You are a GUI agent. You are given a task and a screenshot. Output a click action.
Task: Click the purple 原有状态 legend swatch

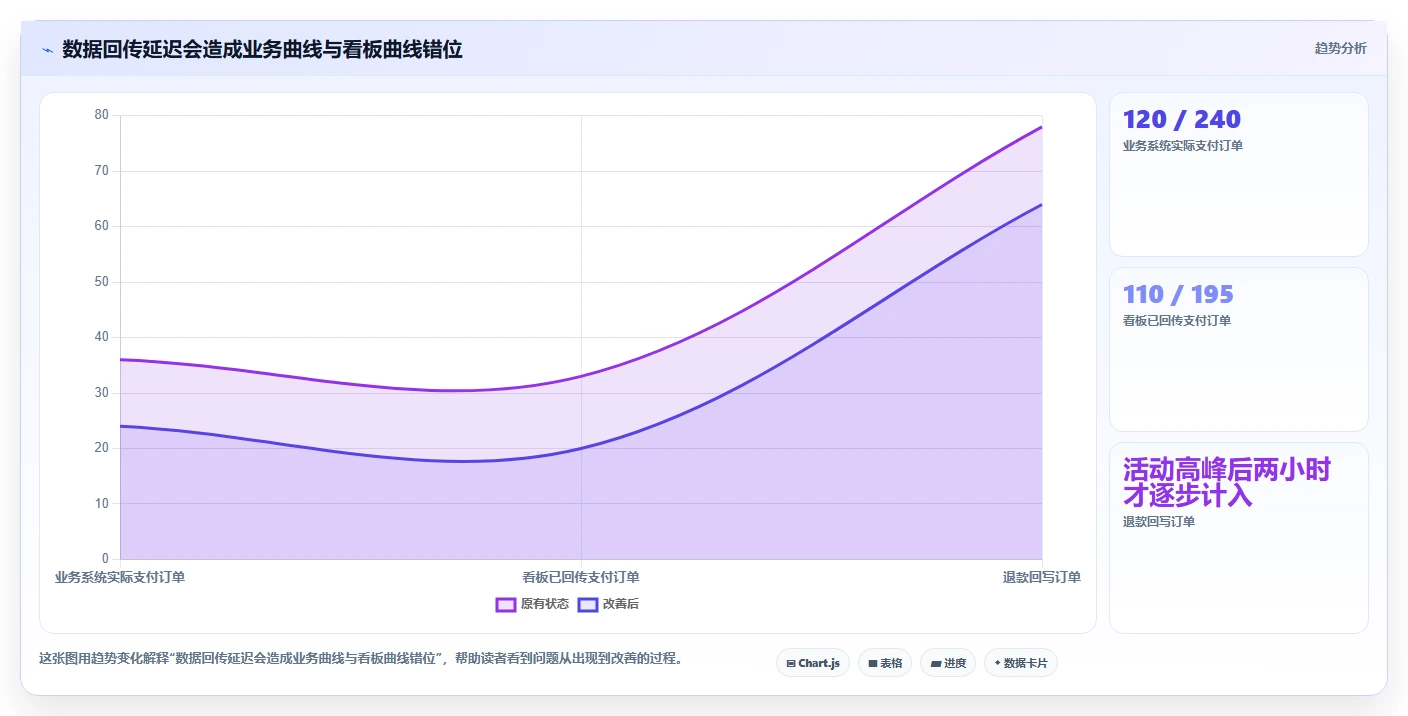(506, 604)
